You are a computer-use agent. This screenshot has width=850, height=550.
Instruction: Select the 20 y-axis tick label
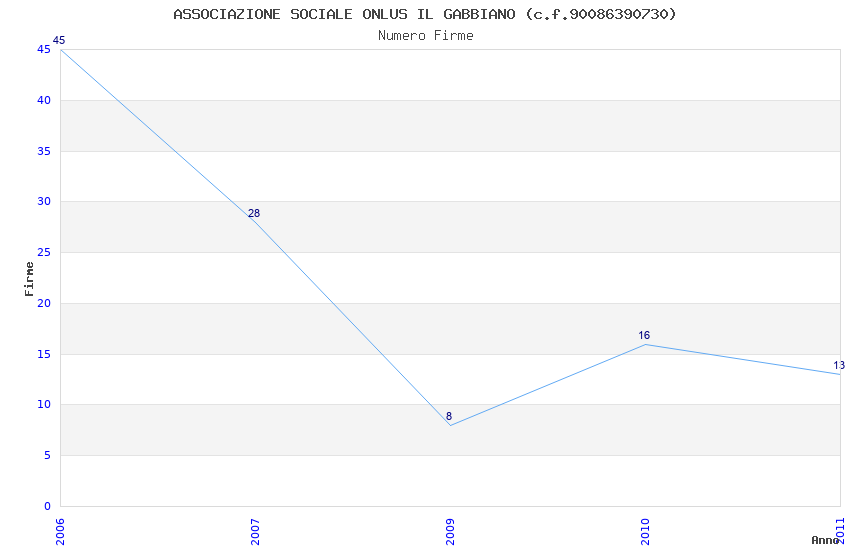coord(44,303)
